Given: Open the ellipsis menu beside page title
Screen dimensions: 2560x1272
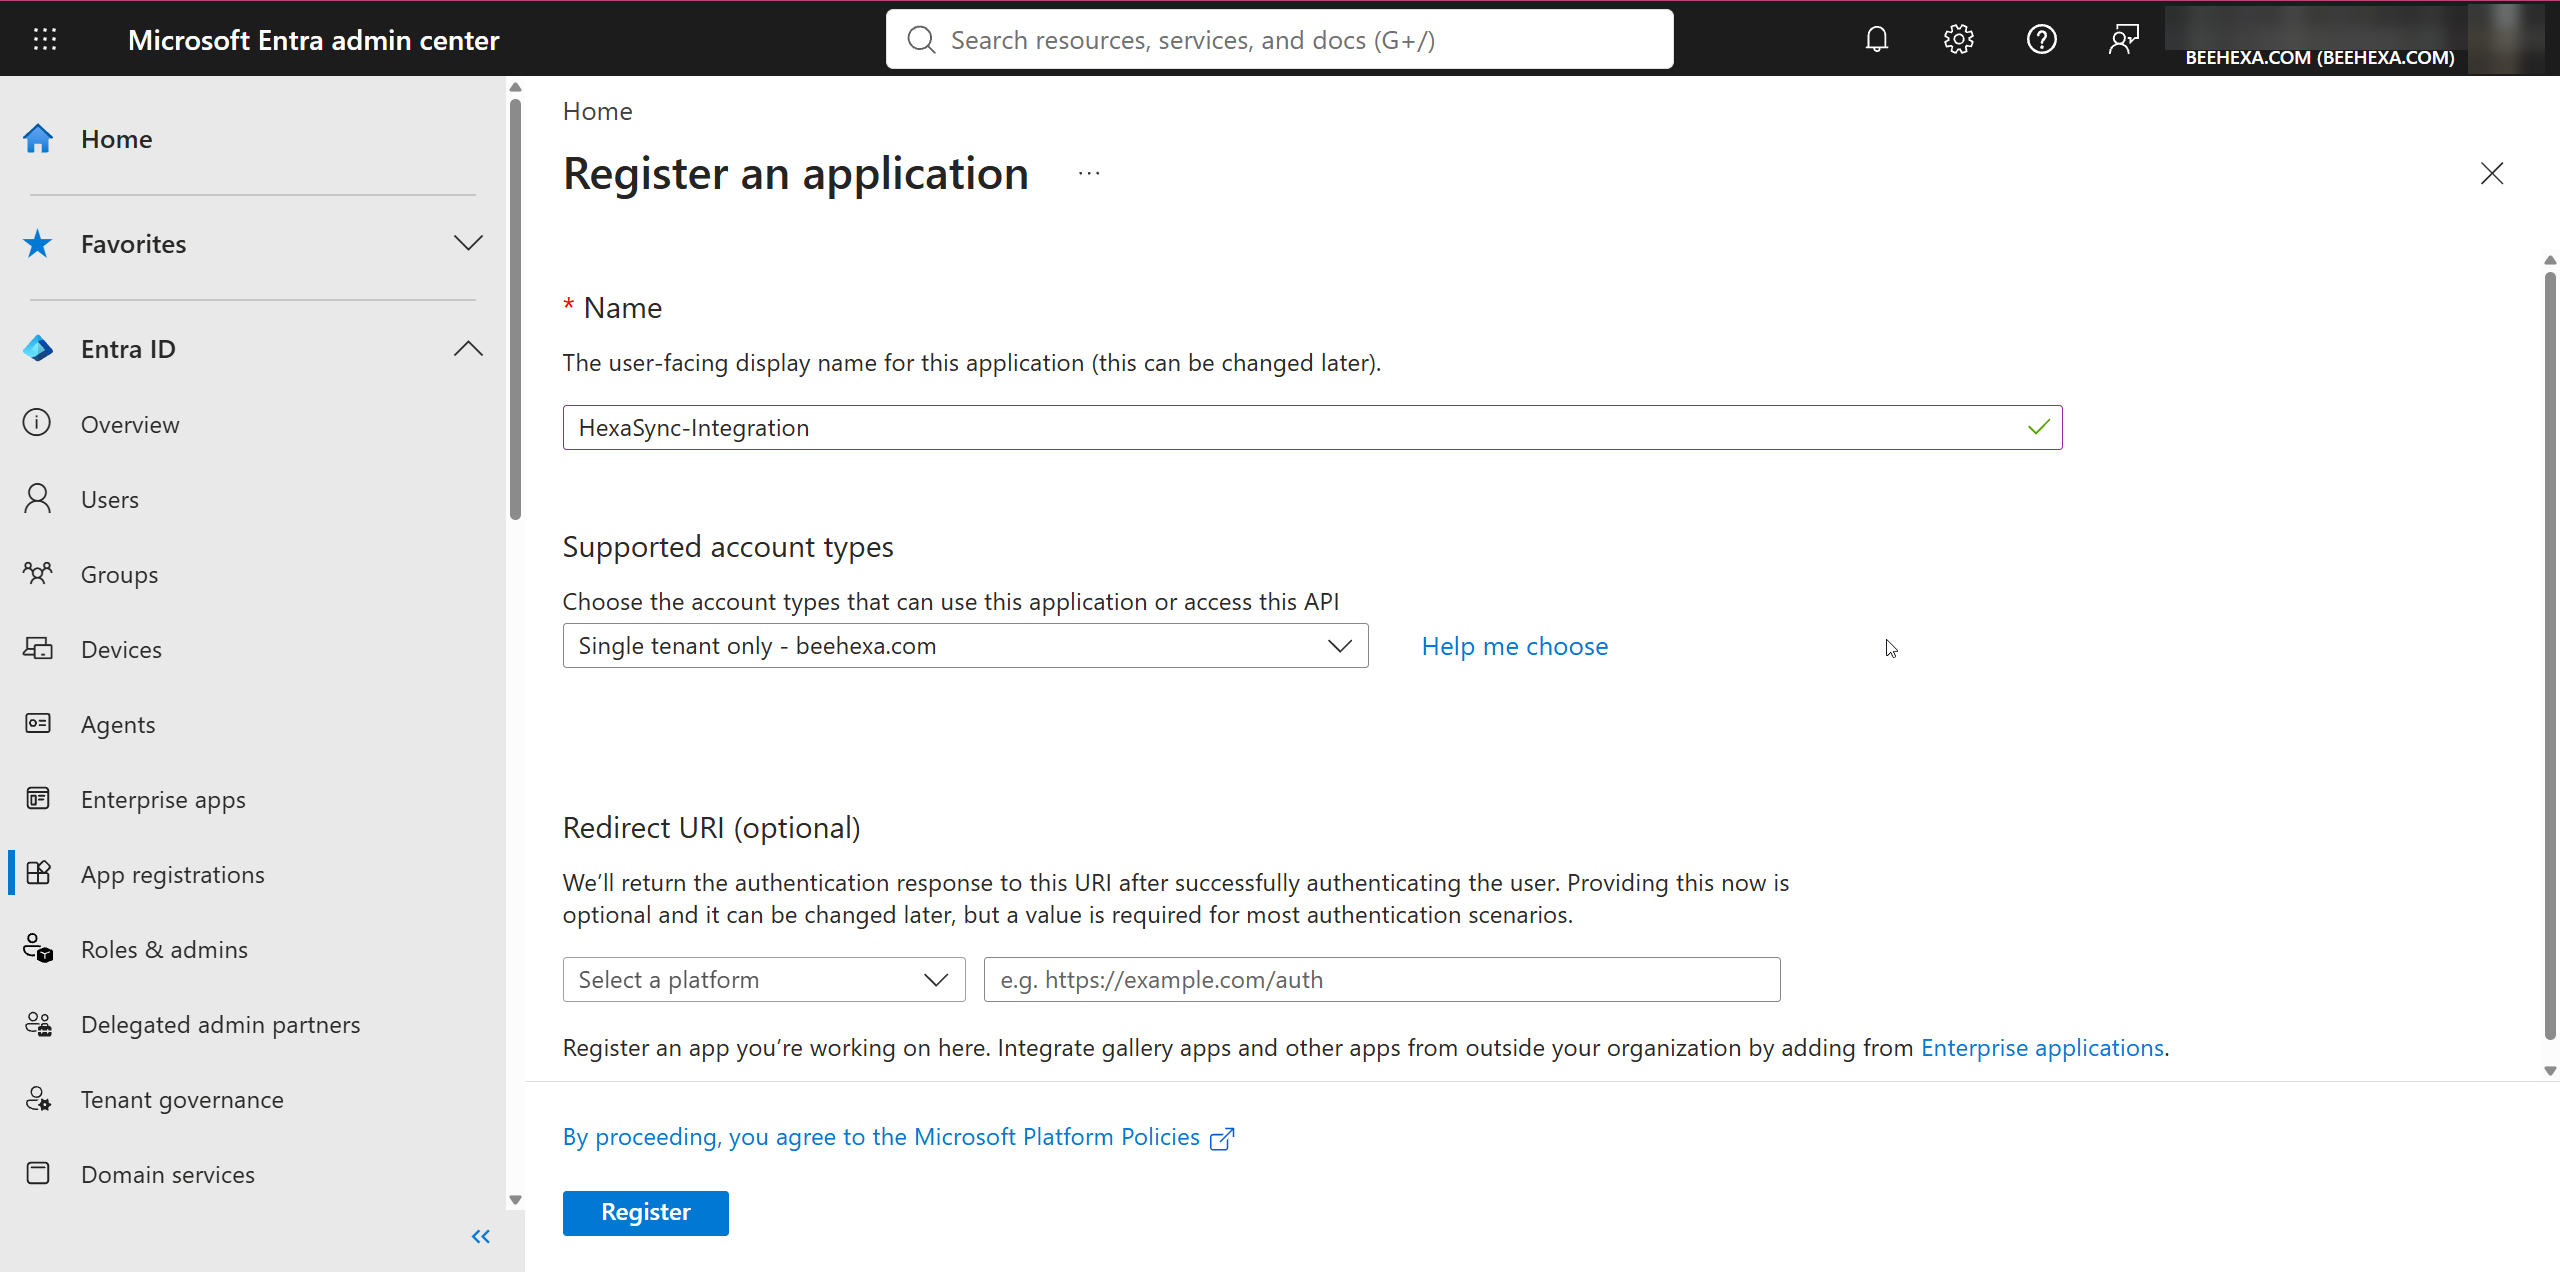Looking at the screenshot, I should (1089, 174).
